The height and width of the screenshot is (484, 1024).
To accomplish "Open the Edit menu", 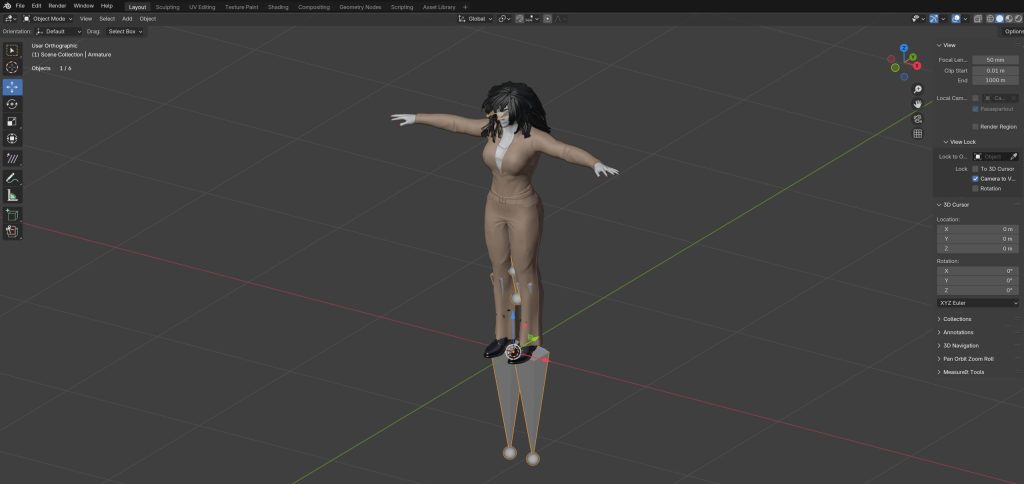I will (37, 6).
